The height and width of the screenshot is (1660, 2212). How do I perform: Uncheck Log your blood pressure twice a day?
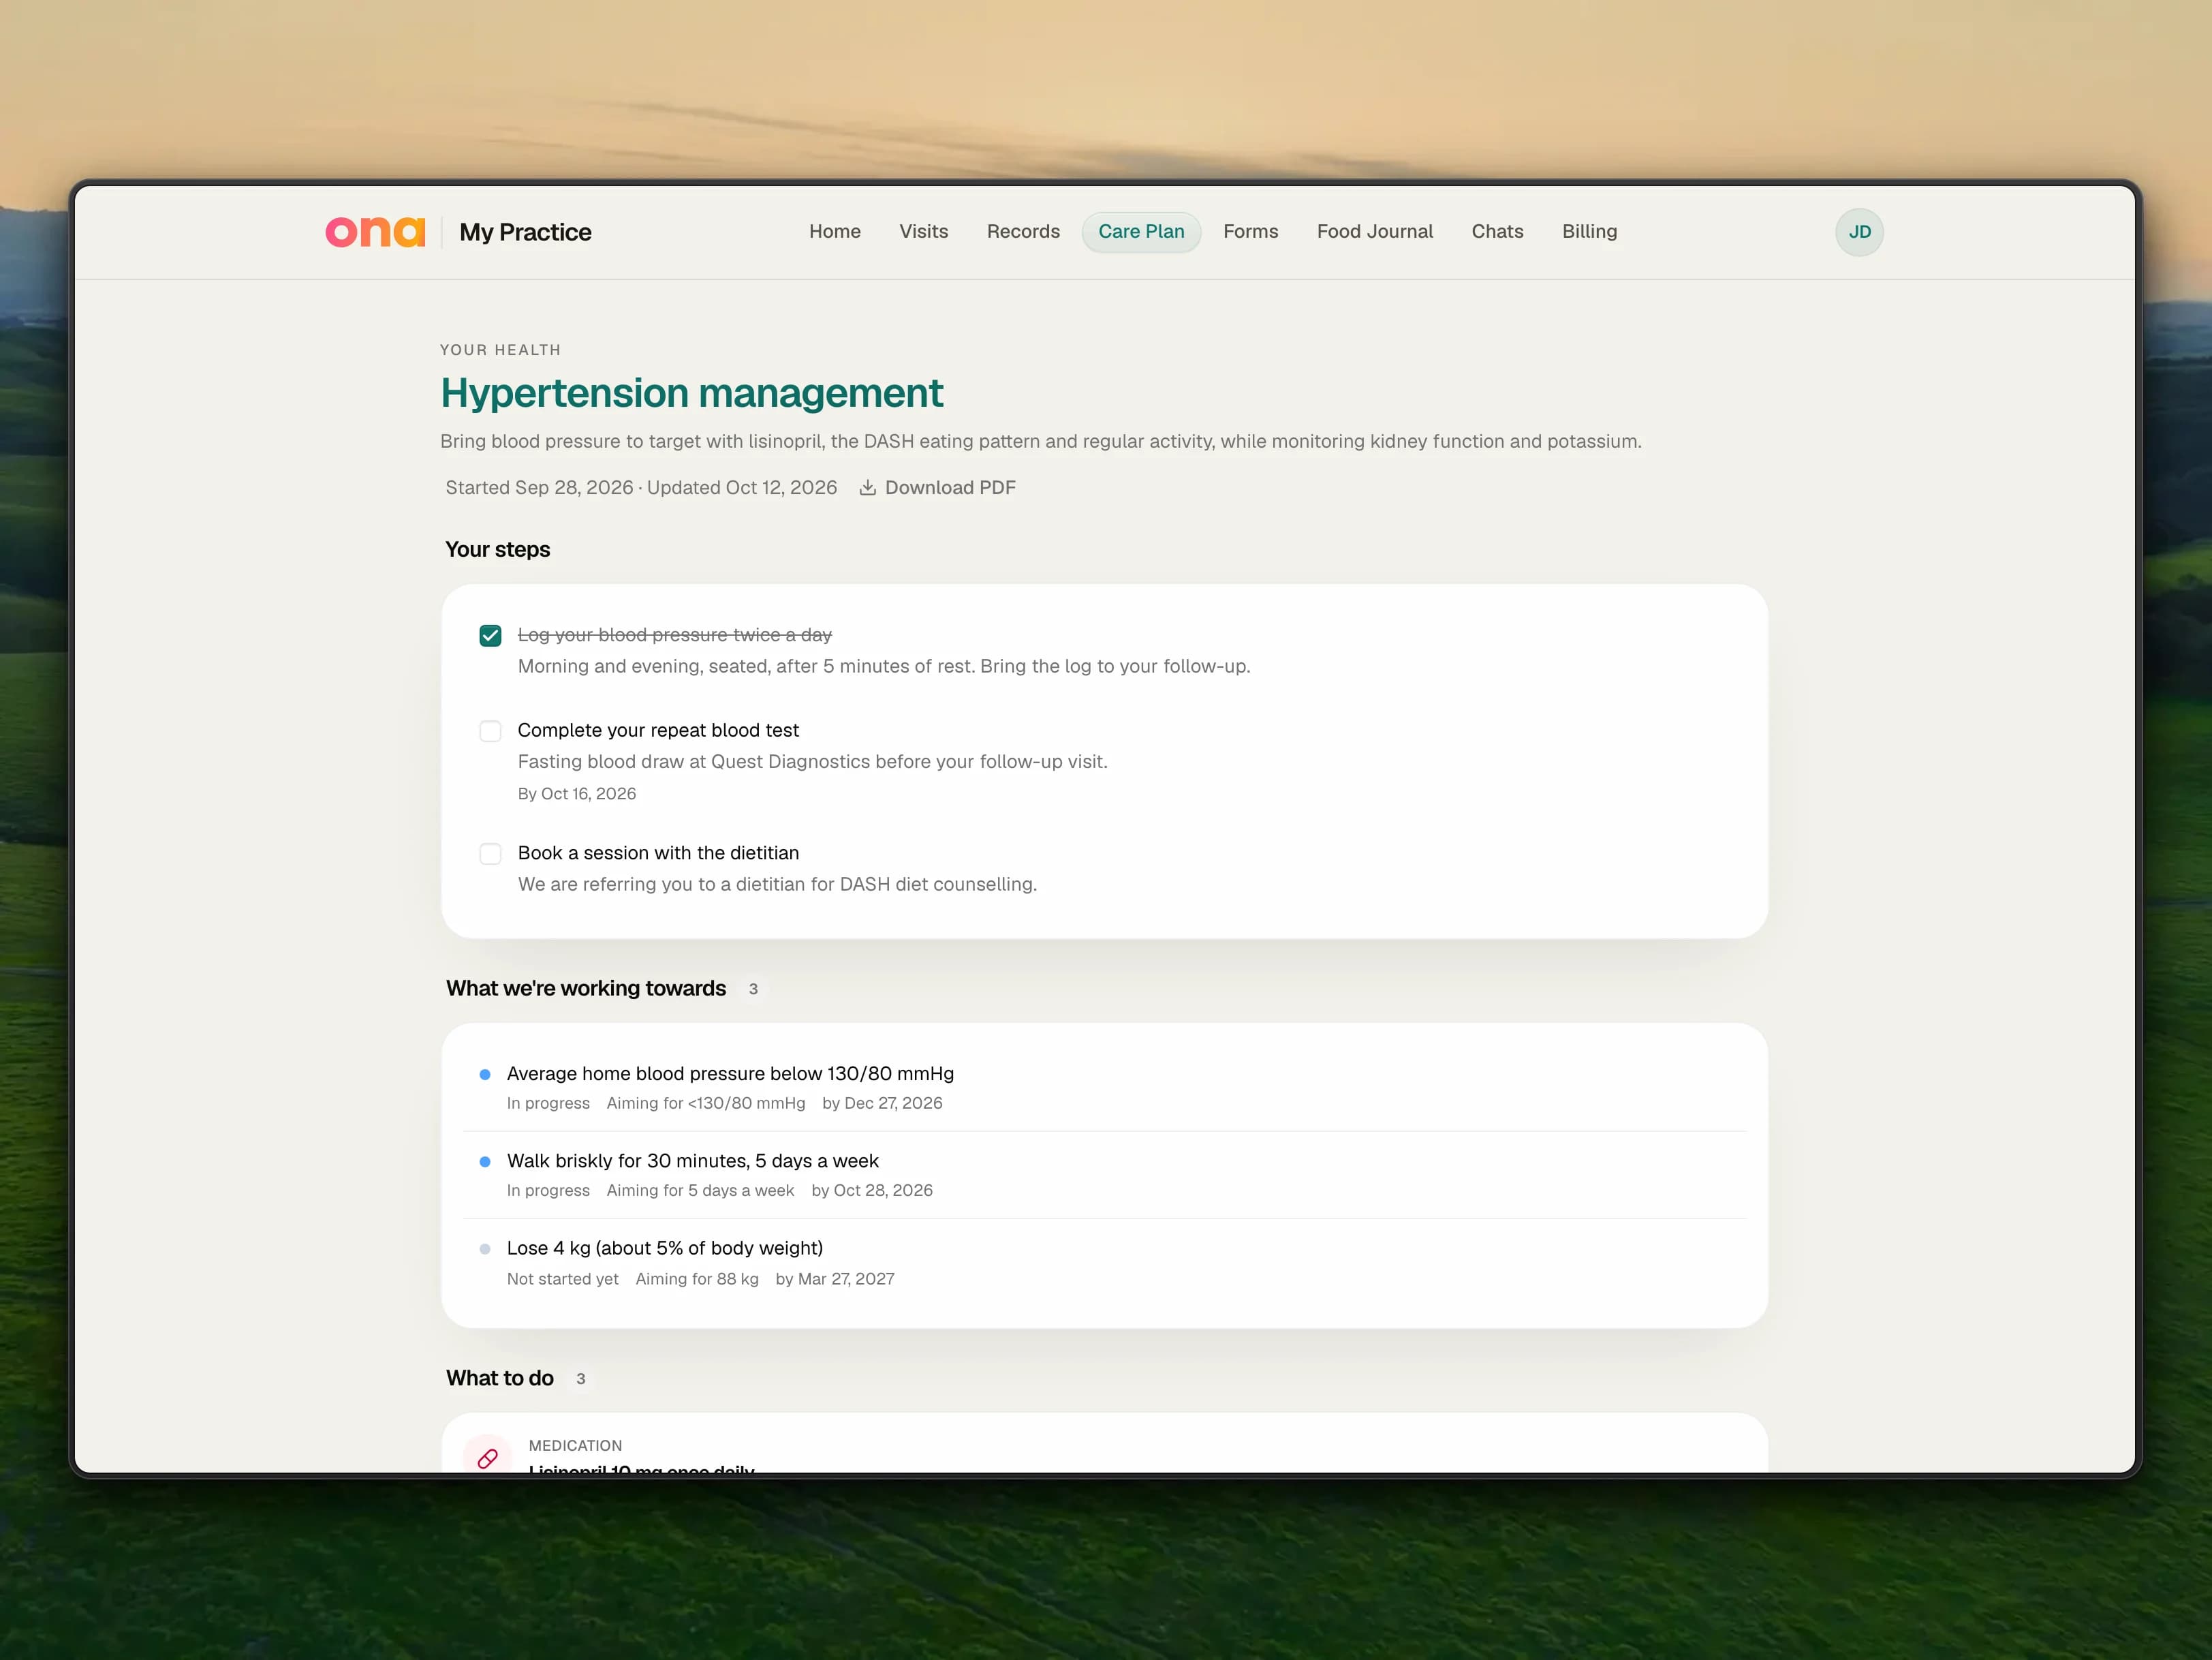point(490,636)
